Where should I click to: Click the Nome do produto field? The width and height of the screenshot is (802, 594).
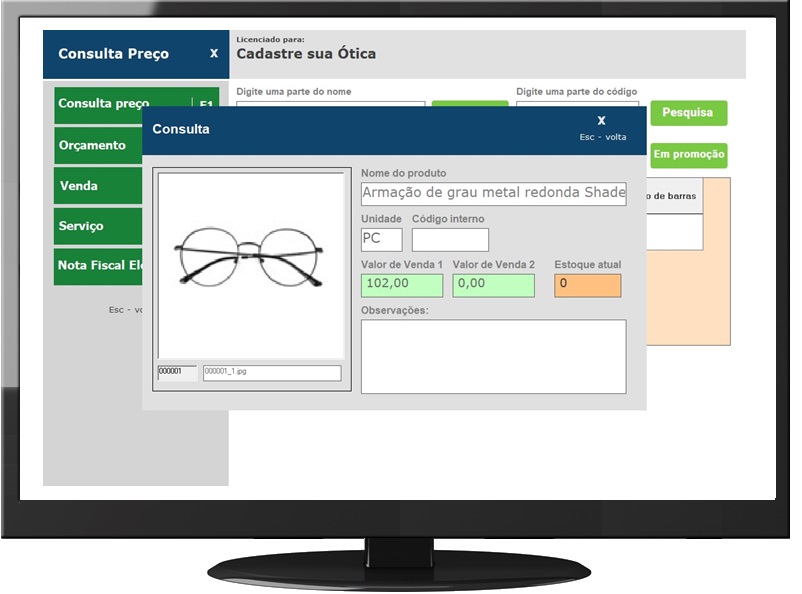493,193
